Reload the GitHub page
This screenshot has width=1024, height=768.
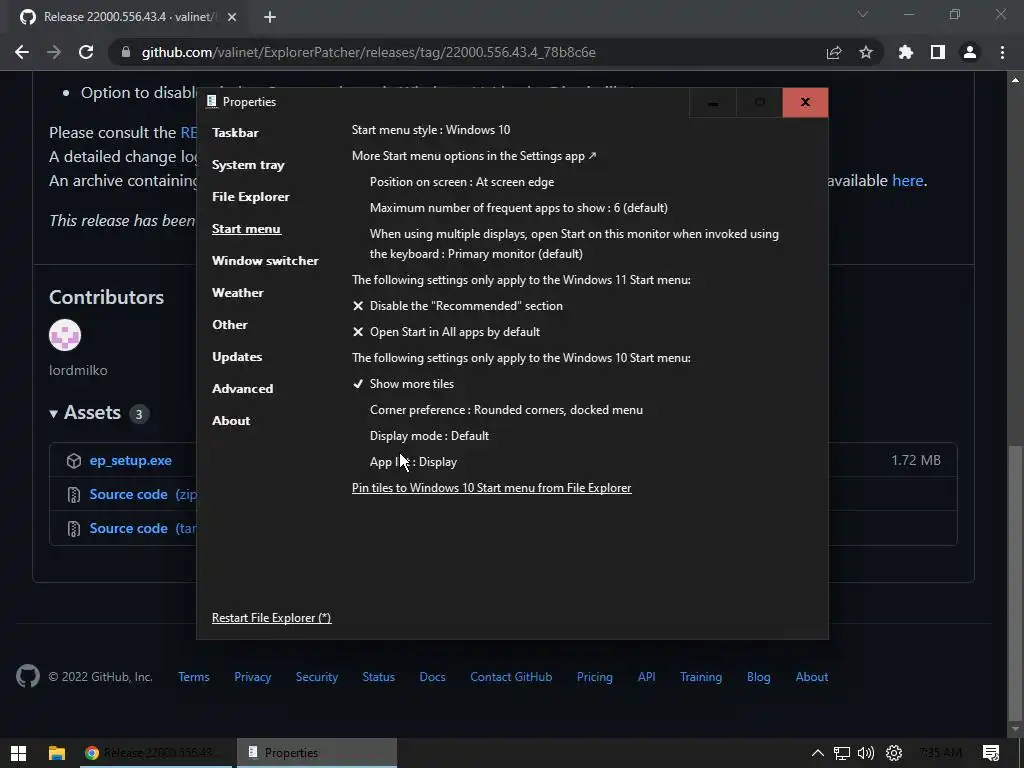point(86,52)
